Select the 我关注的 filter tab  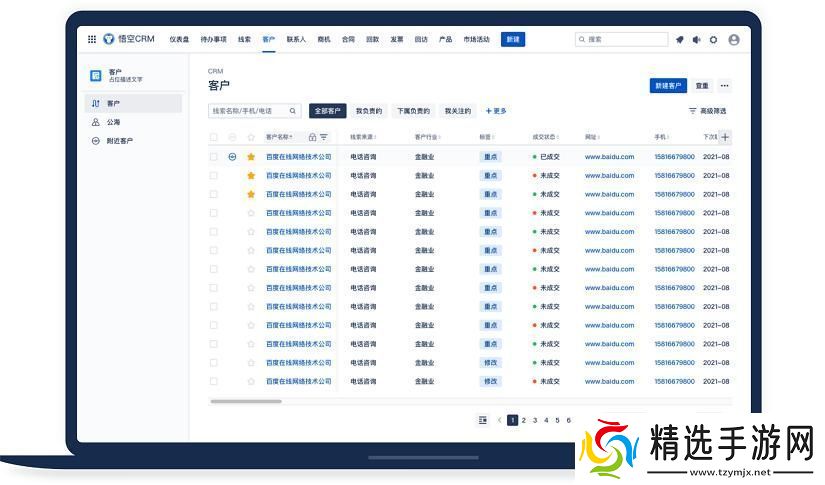coord(458,111)
